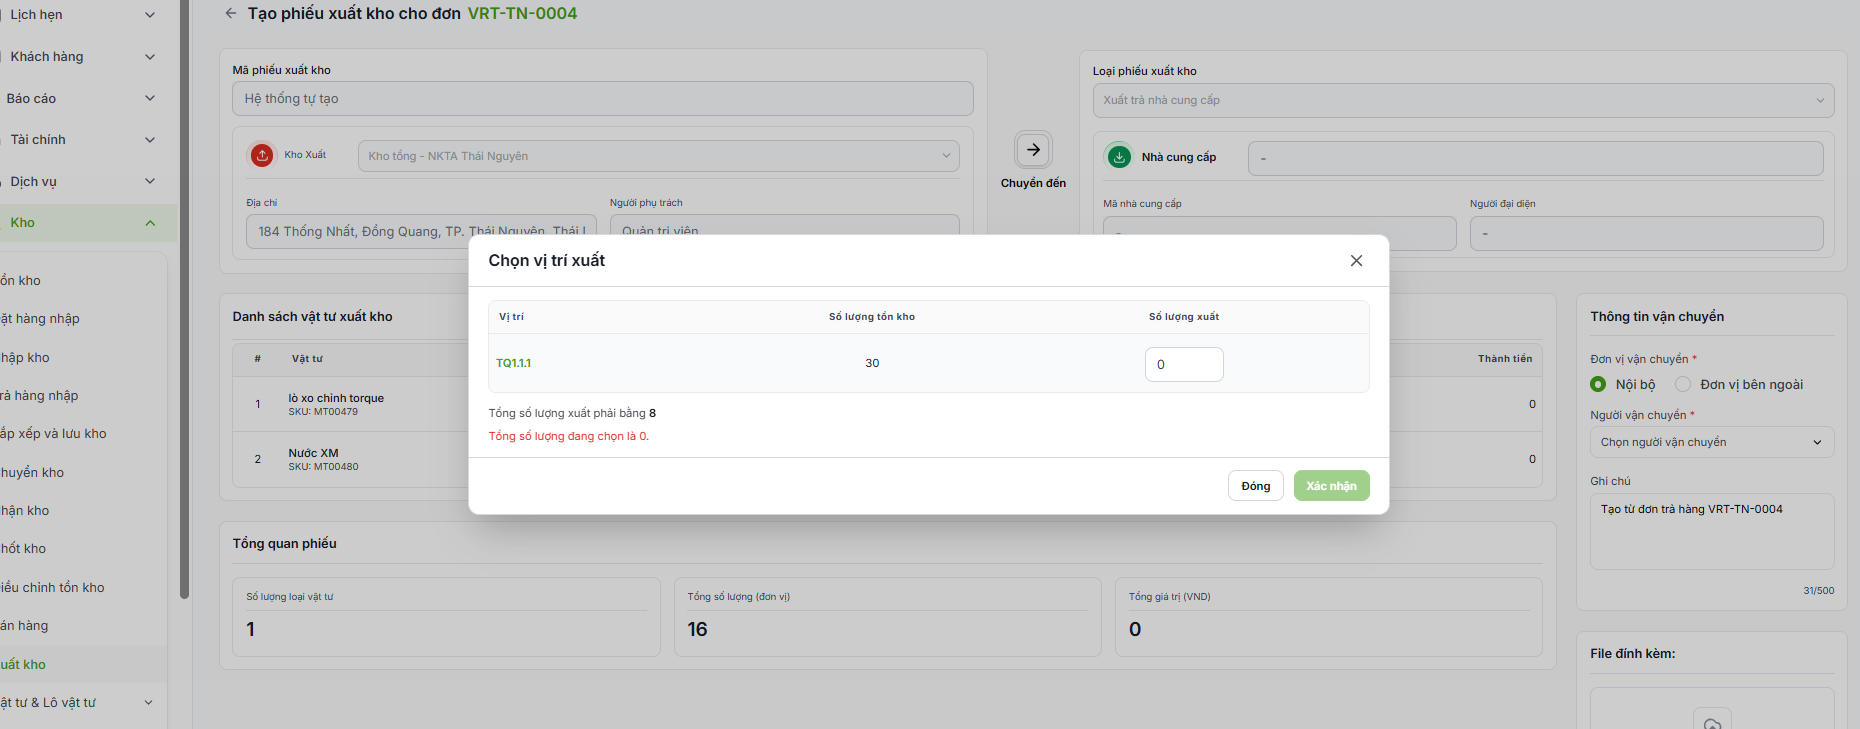Open the Điều chỉnh tồn kho item
Screen dimensions: 1860x729
(x=52, y=588)
